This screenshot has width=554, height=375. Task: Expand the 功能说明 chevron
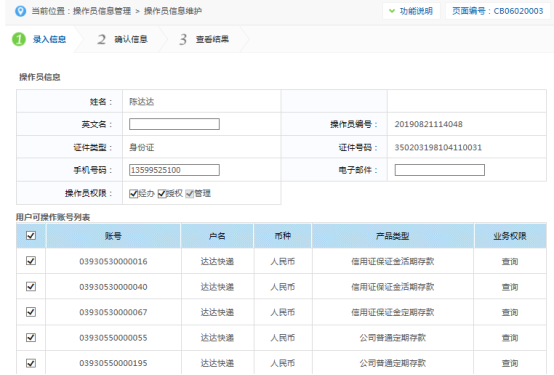pos(391,11)
